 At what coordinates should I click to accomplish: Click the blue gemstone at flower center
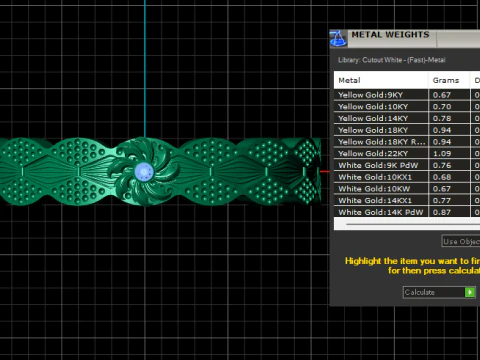pyautogui.click(x=144, y=172)
